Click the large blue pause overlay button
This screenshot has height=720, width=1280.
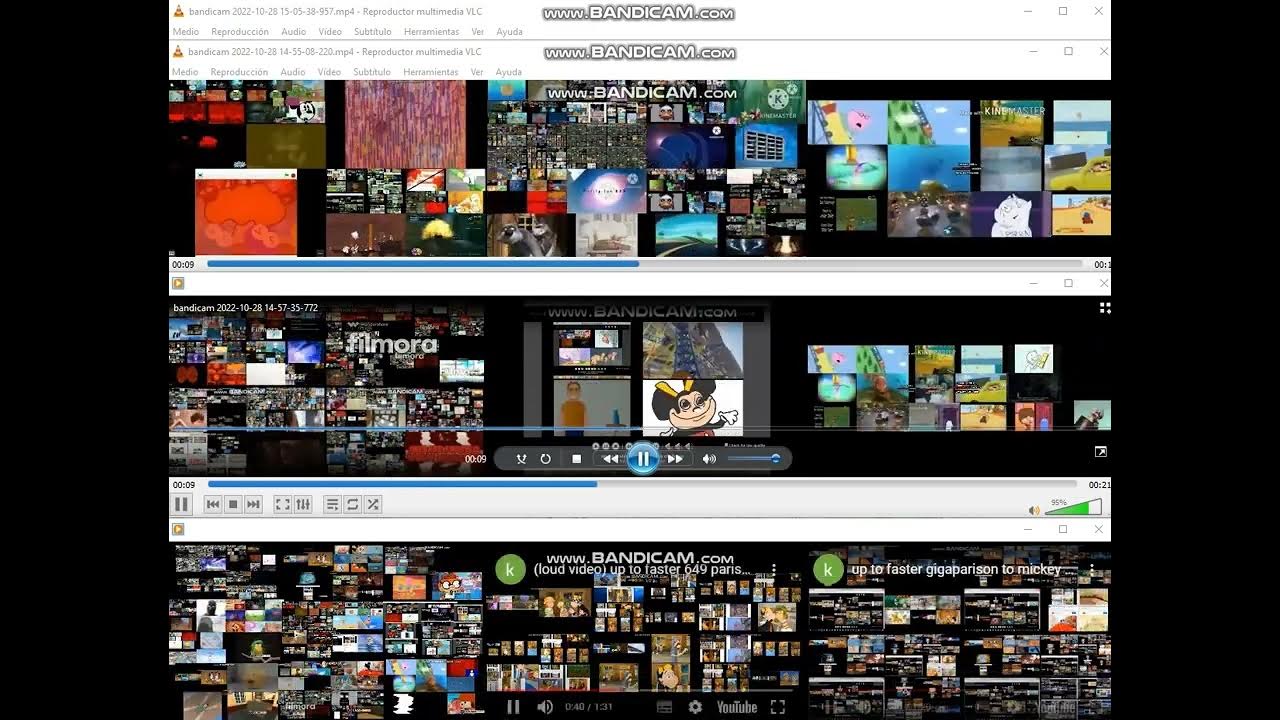(x=643, y=458)
